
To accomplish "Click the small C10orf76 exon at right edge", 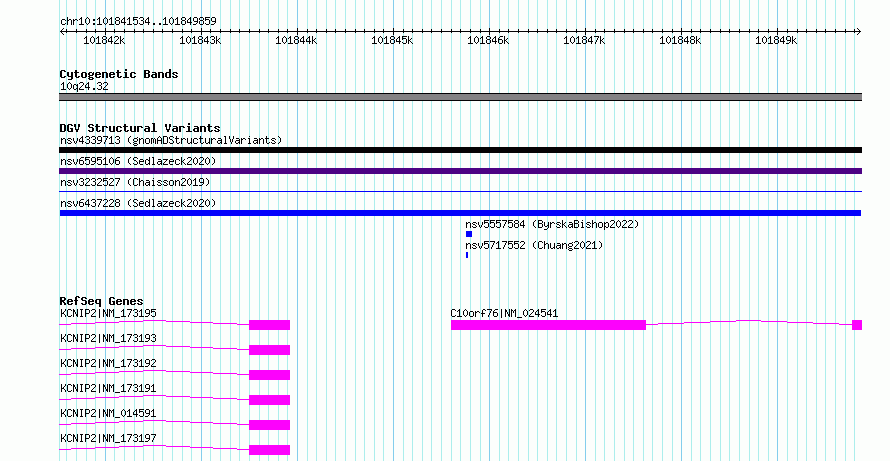I will [x=857, y=325].
